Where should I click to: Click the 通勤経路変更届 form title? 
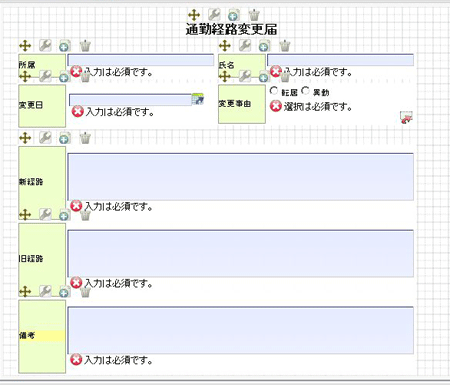(231, 29)
